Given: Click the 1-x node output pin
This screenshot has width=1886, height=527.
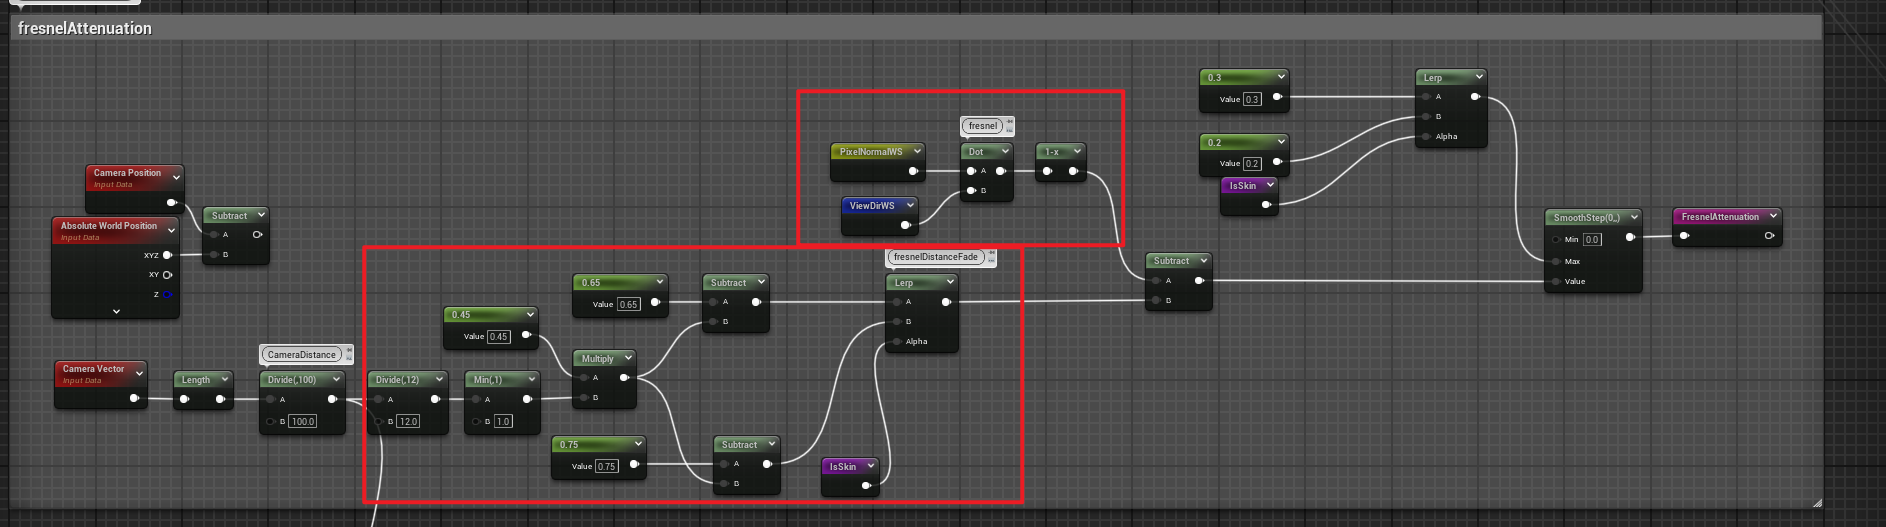Looking at the screenshot, I should [1073, 171].
